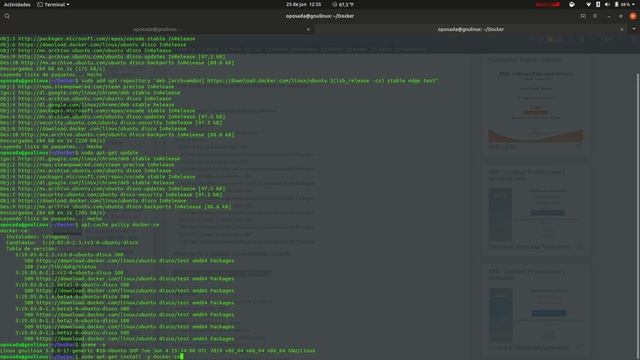Click the rc2 docker-ce version line
The width and height of the screenshot is (640, 360).
(x=69, y=273)
